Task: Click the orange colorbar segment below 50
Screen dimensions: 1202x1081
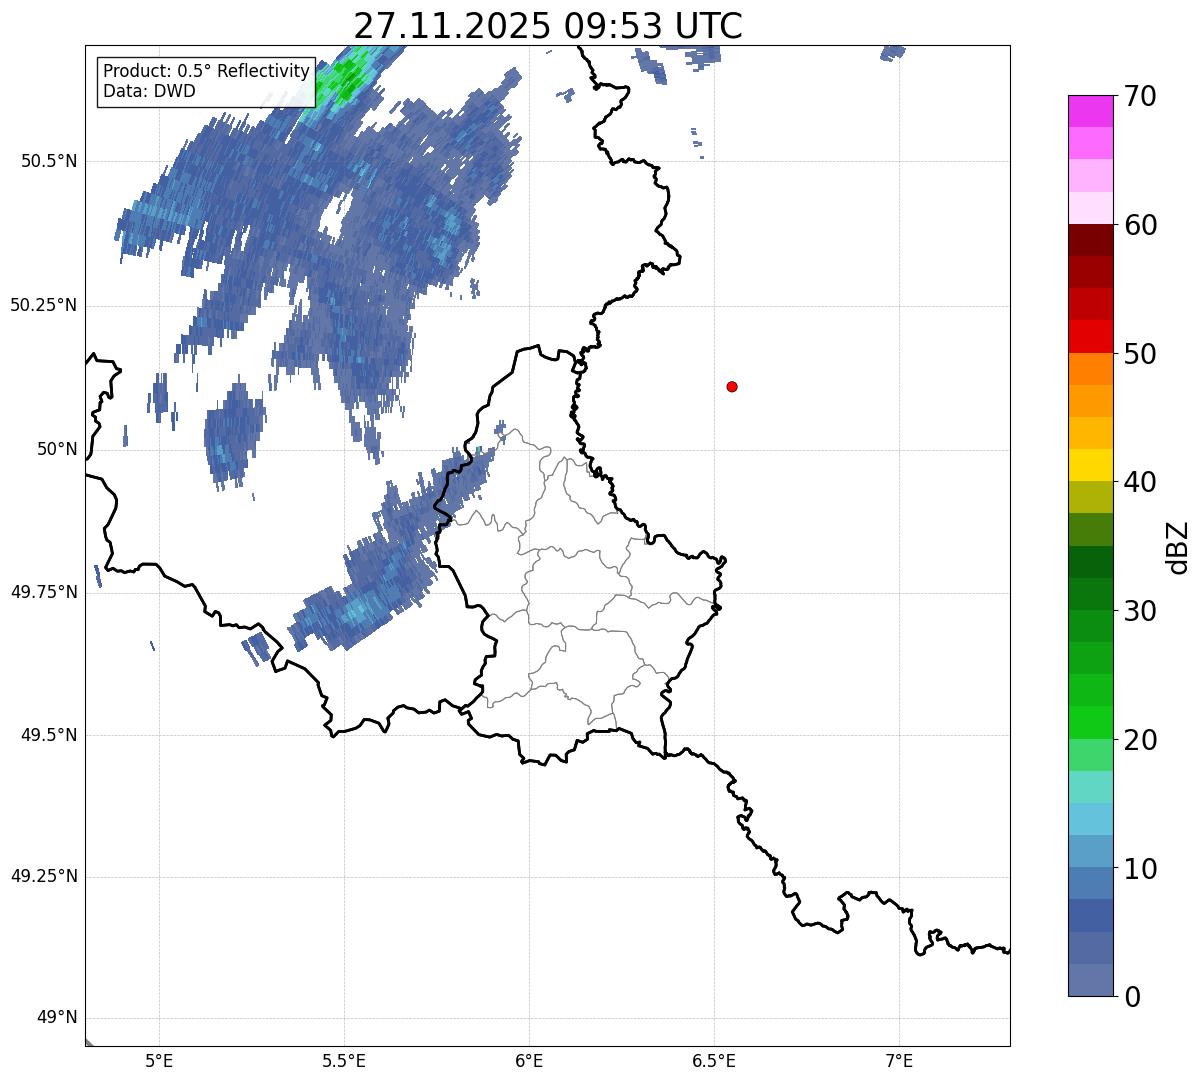Action: pyautogui.click(x=1091, y=369)
